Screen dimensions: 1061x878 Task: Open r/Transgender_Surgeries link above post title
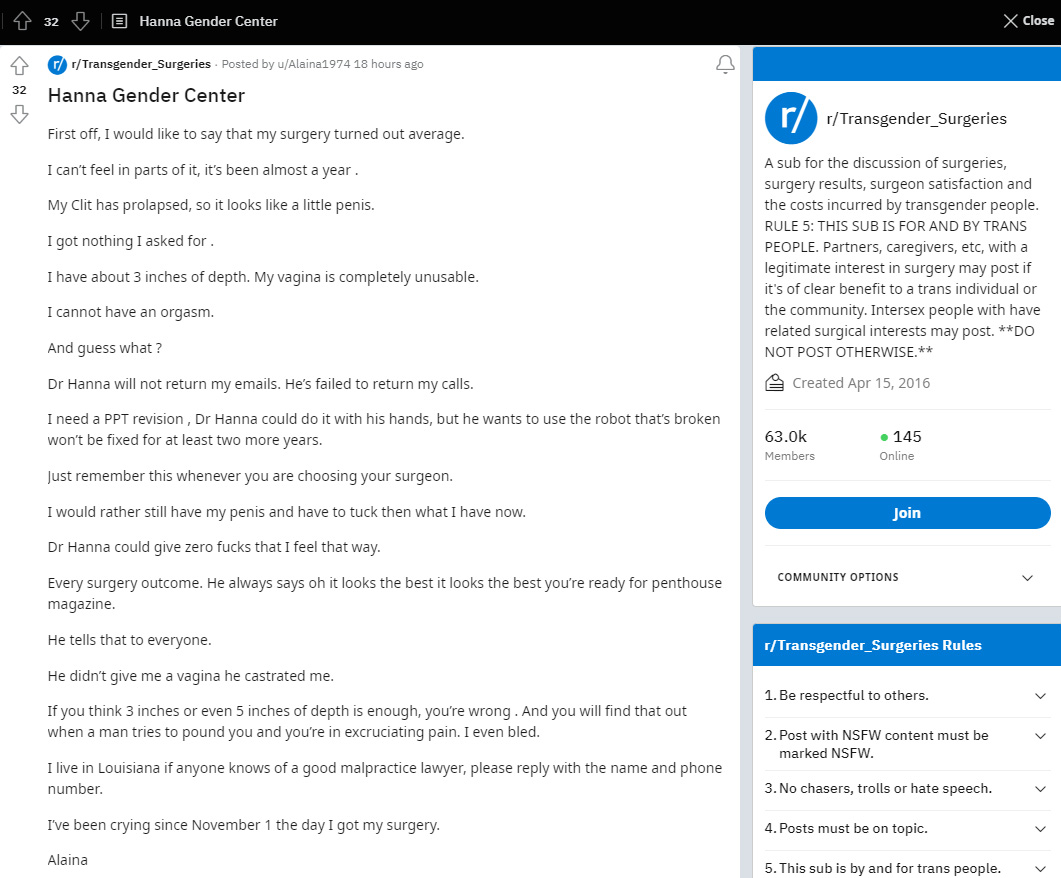pos(141,64)
